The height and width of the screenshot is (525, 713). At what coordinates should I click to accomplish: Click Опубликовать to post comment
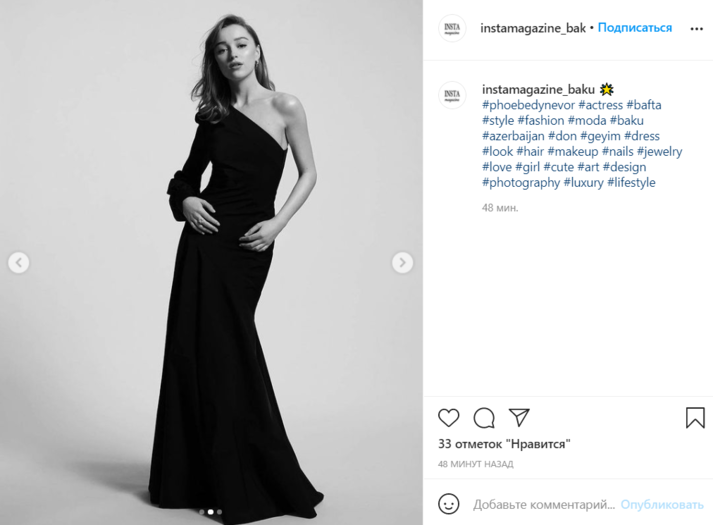pyautogui.click(x=662, y=504)
